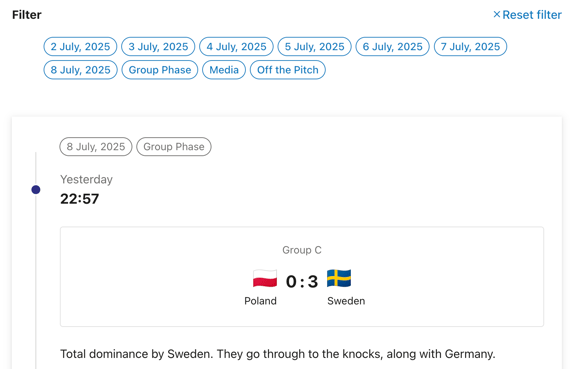Filter by 2 July, 2025

pyautogui.click(x=80, y=46)
